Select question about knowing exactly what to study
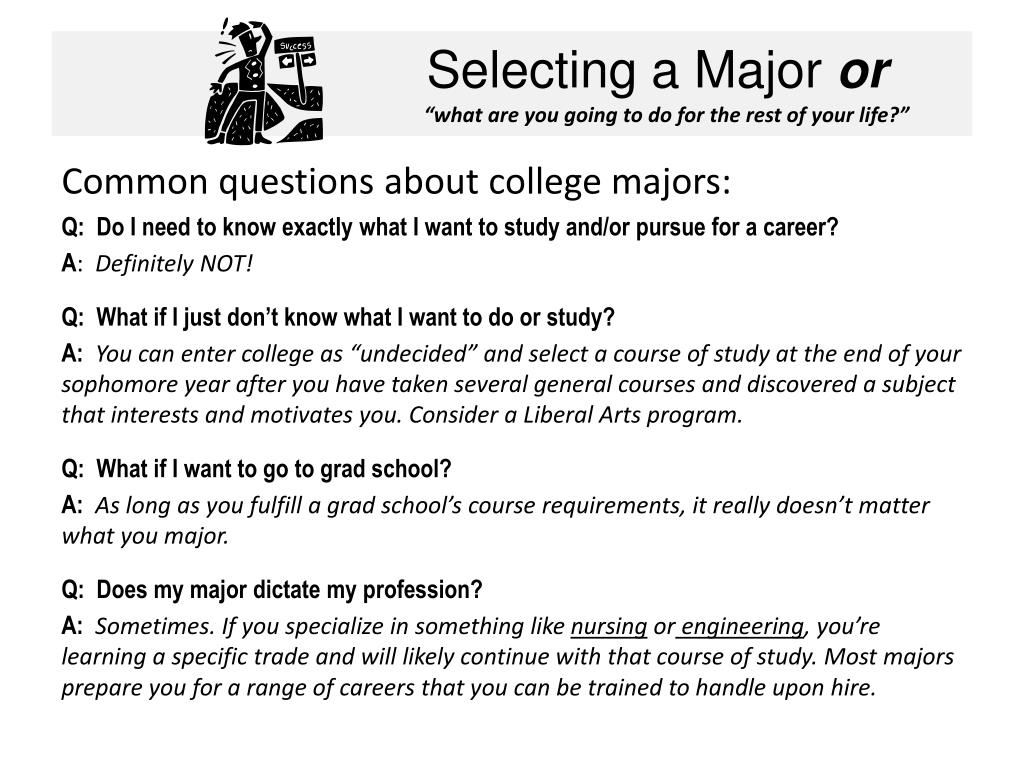This screenshot has width=1024, height=768. pos(449,227)
